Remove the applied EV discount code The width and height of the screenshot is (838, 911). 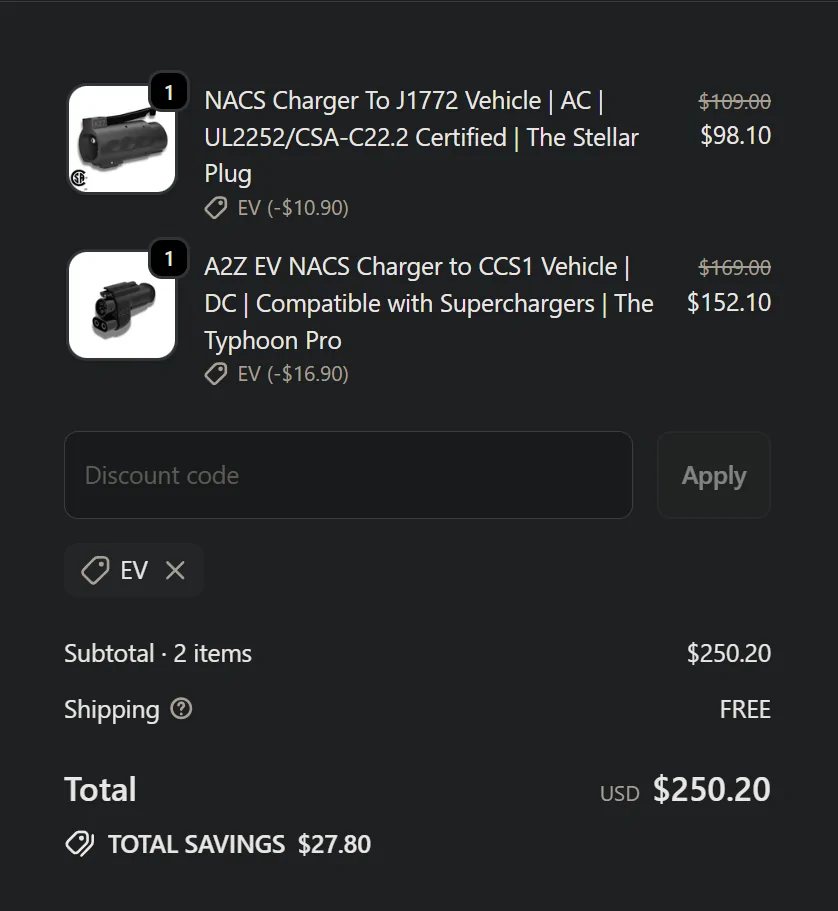tap(175, 570)
